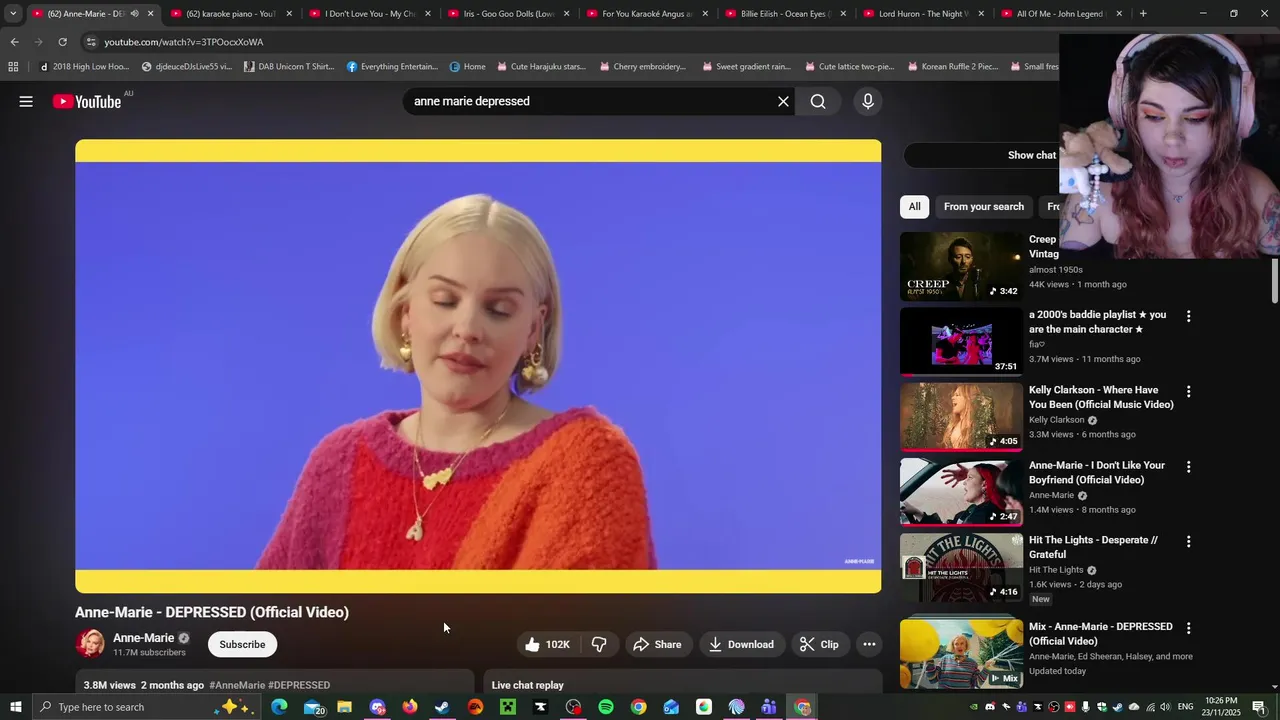Open options for Hit The Lights video
This screenshot has height=720, width=1280.
pyautogui.click(x=1188, y=541)
